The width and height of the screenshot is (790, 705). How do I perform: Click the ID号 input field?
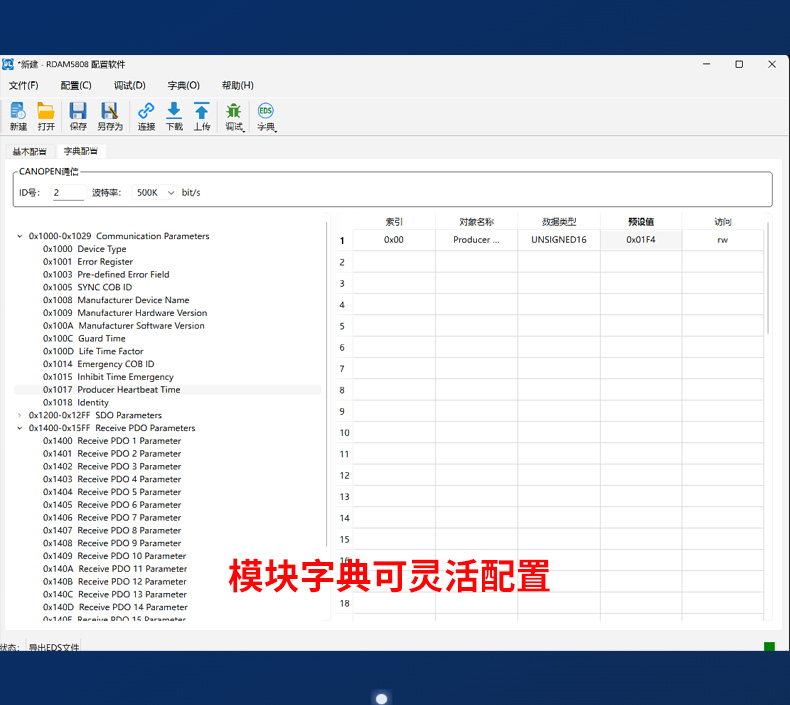pos(67,192)
